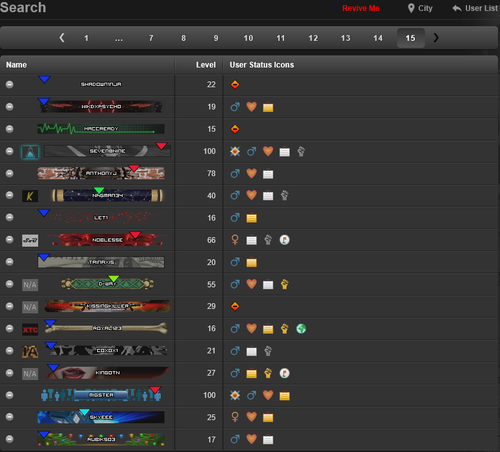Click the star icon in Mister's row
This screenshot has width=500, height=452.
tap(235, 395)
